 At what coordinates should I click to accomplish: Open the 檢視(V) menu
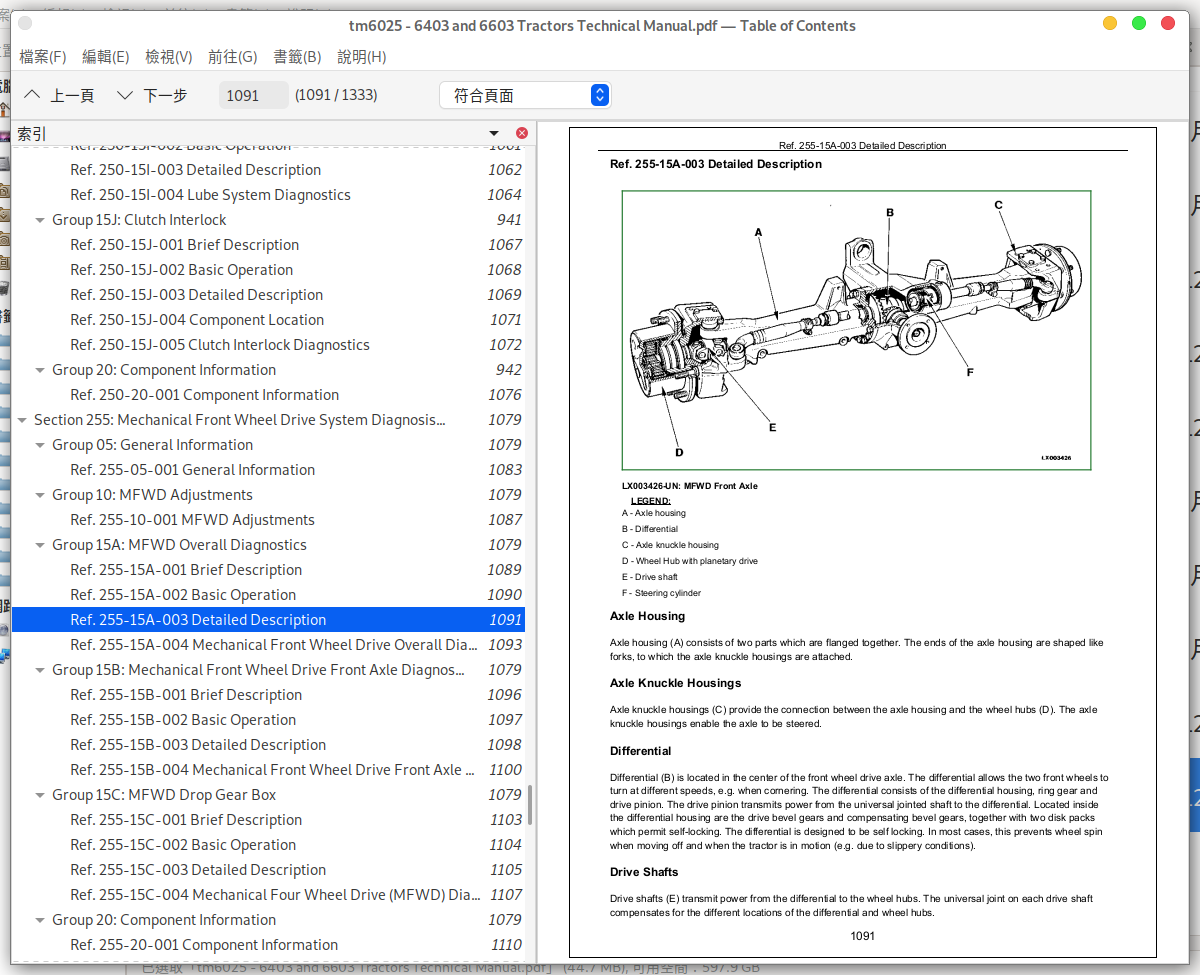coord(169,57)
